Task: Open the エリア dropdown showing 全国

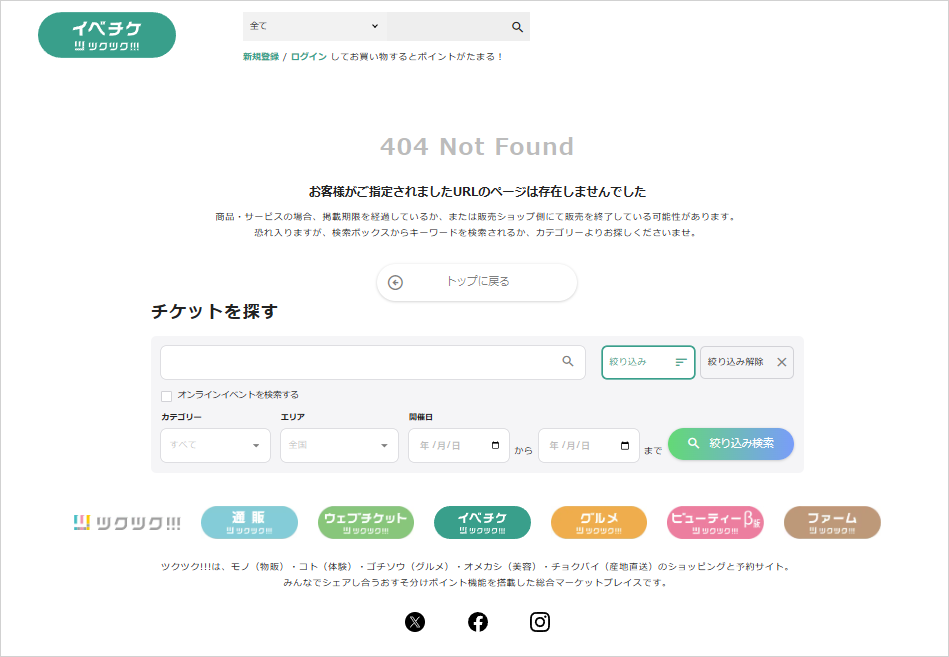Action: 339,445
